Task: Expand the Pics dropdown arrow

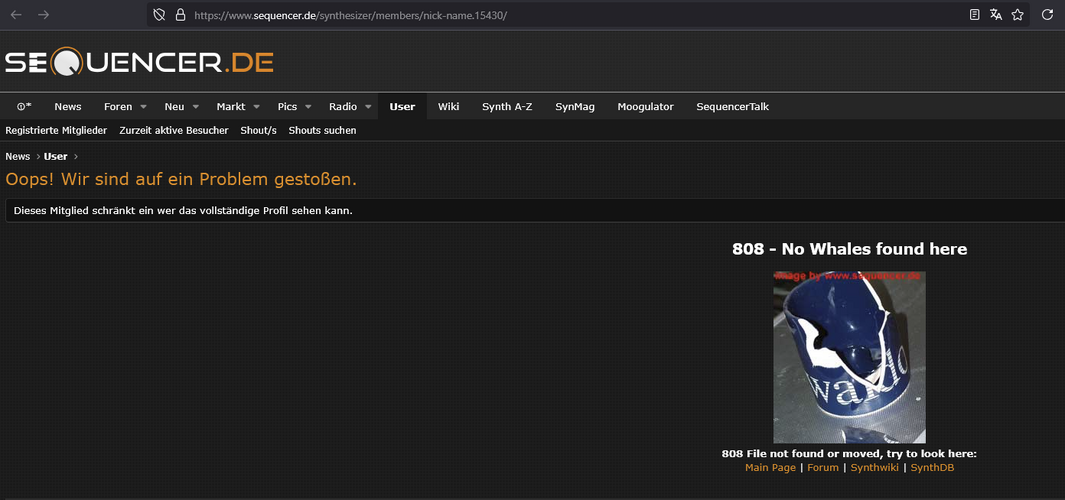Action: pos(308,107)
